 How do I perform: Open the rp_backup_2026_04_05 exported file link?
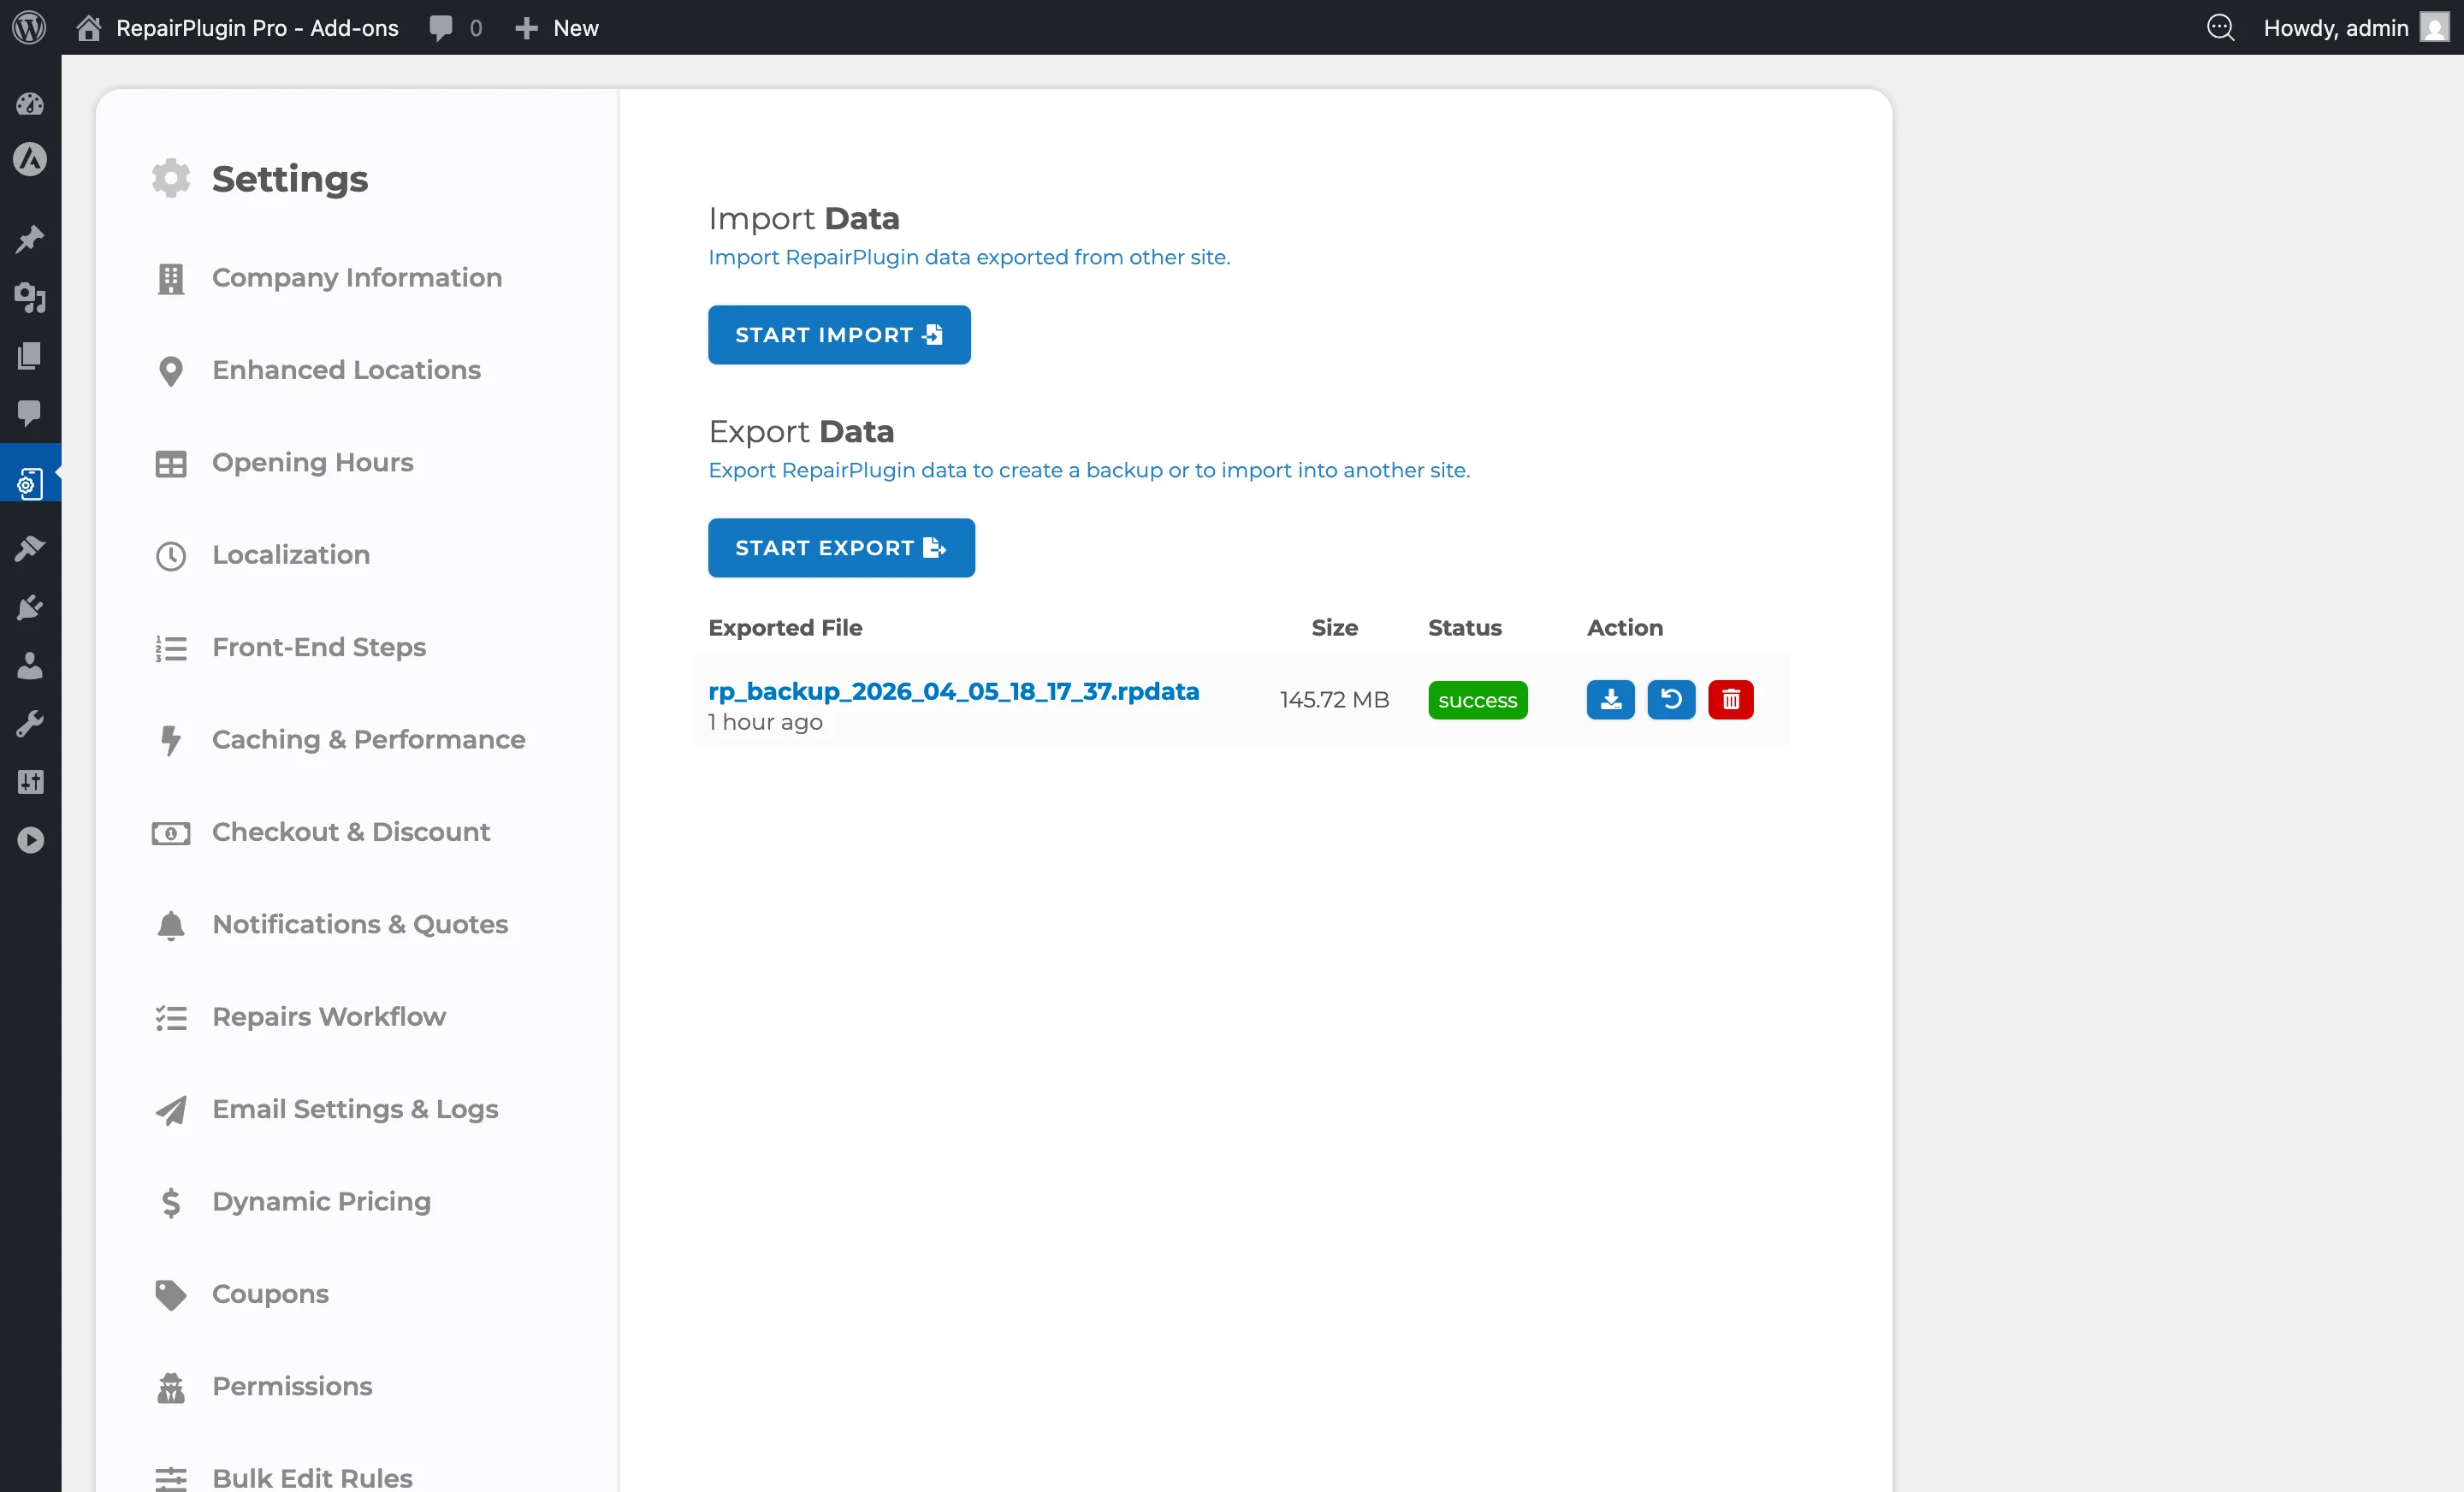click(954, 690)
